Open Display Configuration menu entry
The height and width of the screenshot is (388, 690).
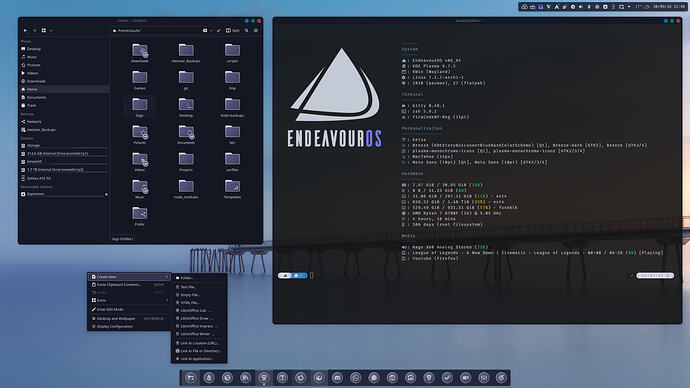click(x=129, y=326)
